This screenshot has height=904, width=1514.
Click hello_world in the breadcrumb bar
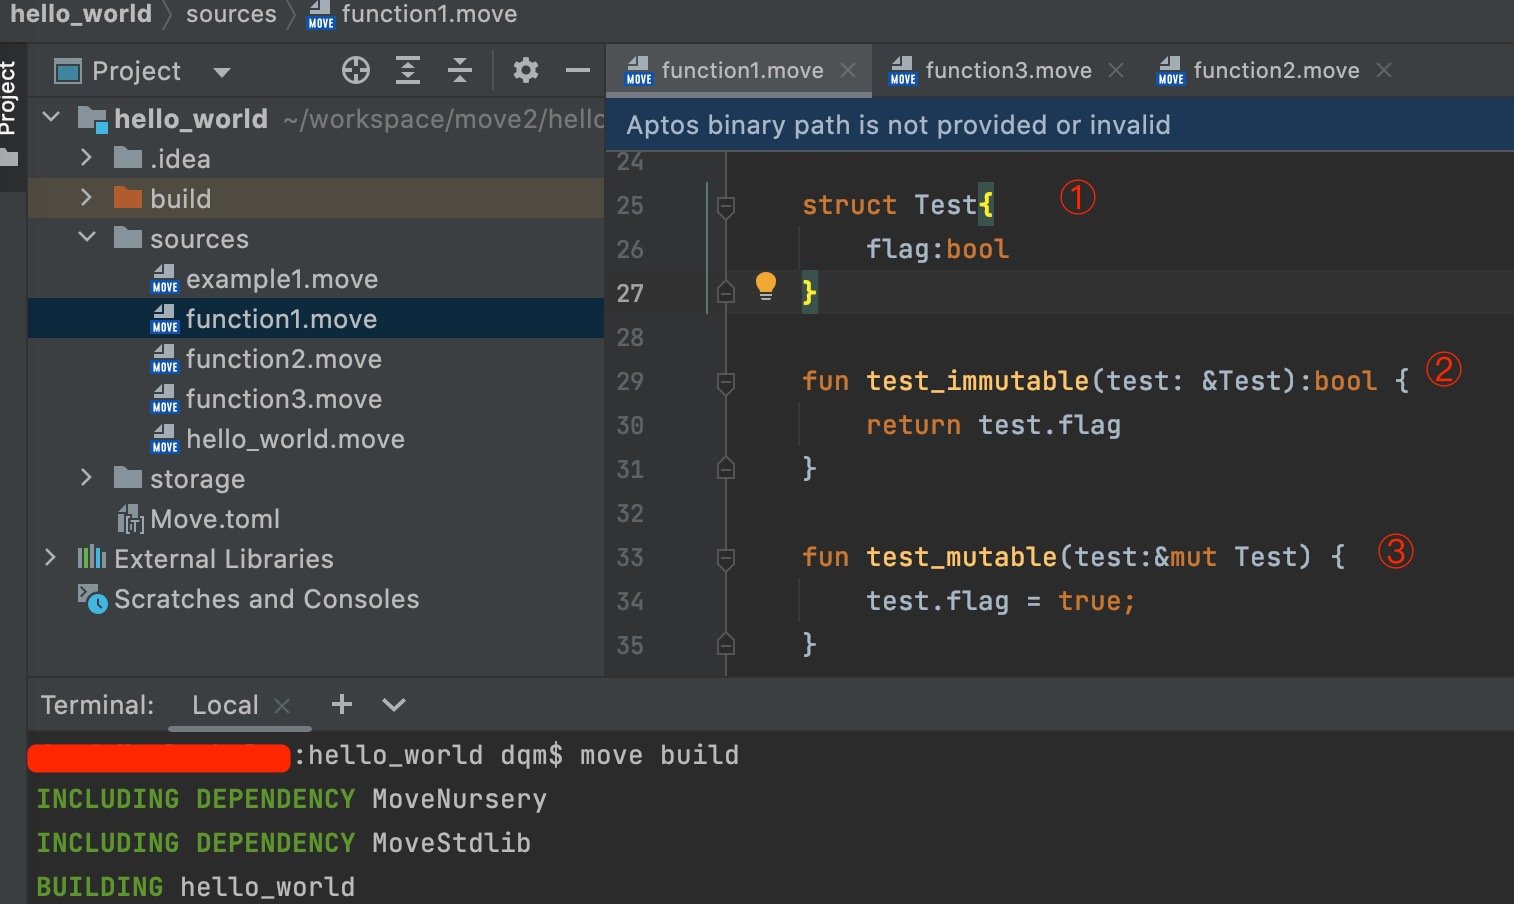coord(81,14)
